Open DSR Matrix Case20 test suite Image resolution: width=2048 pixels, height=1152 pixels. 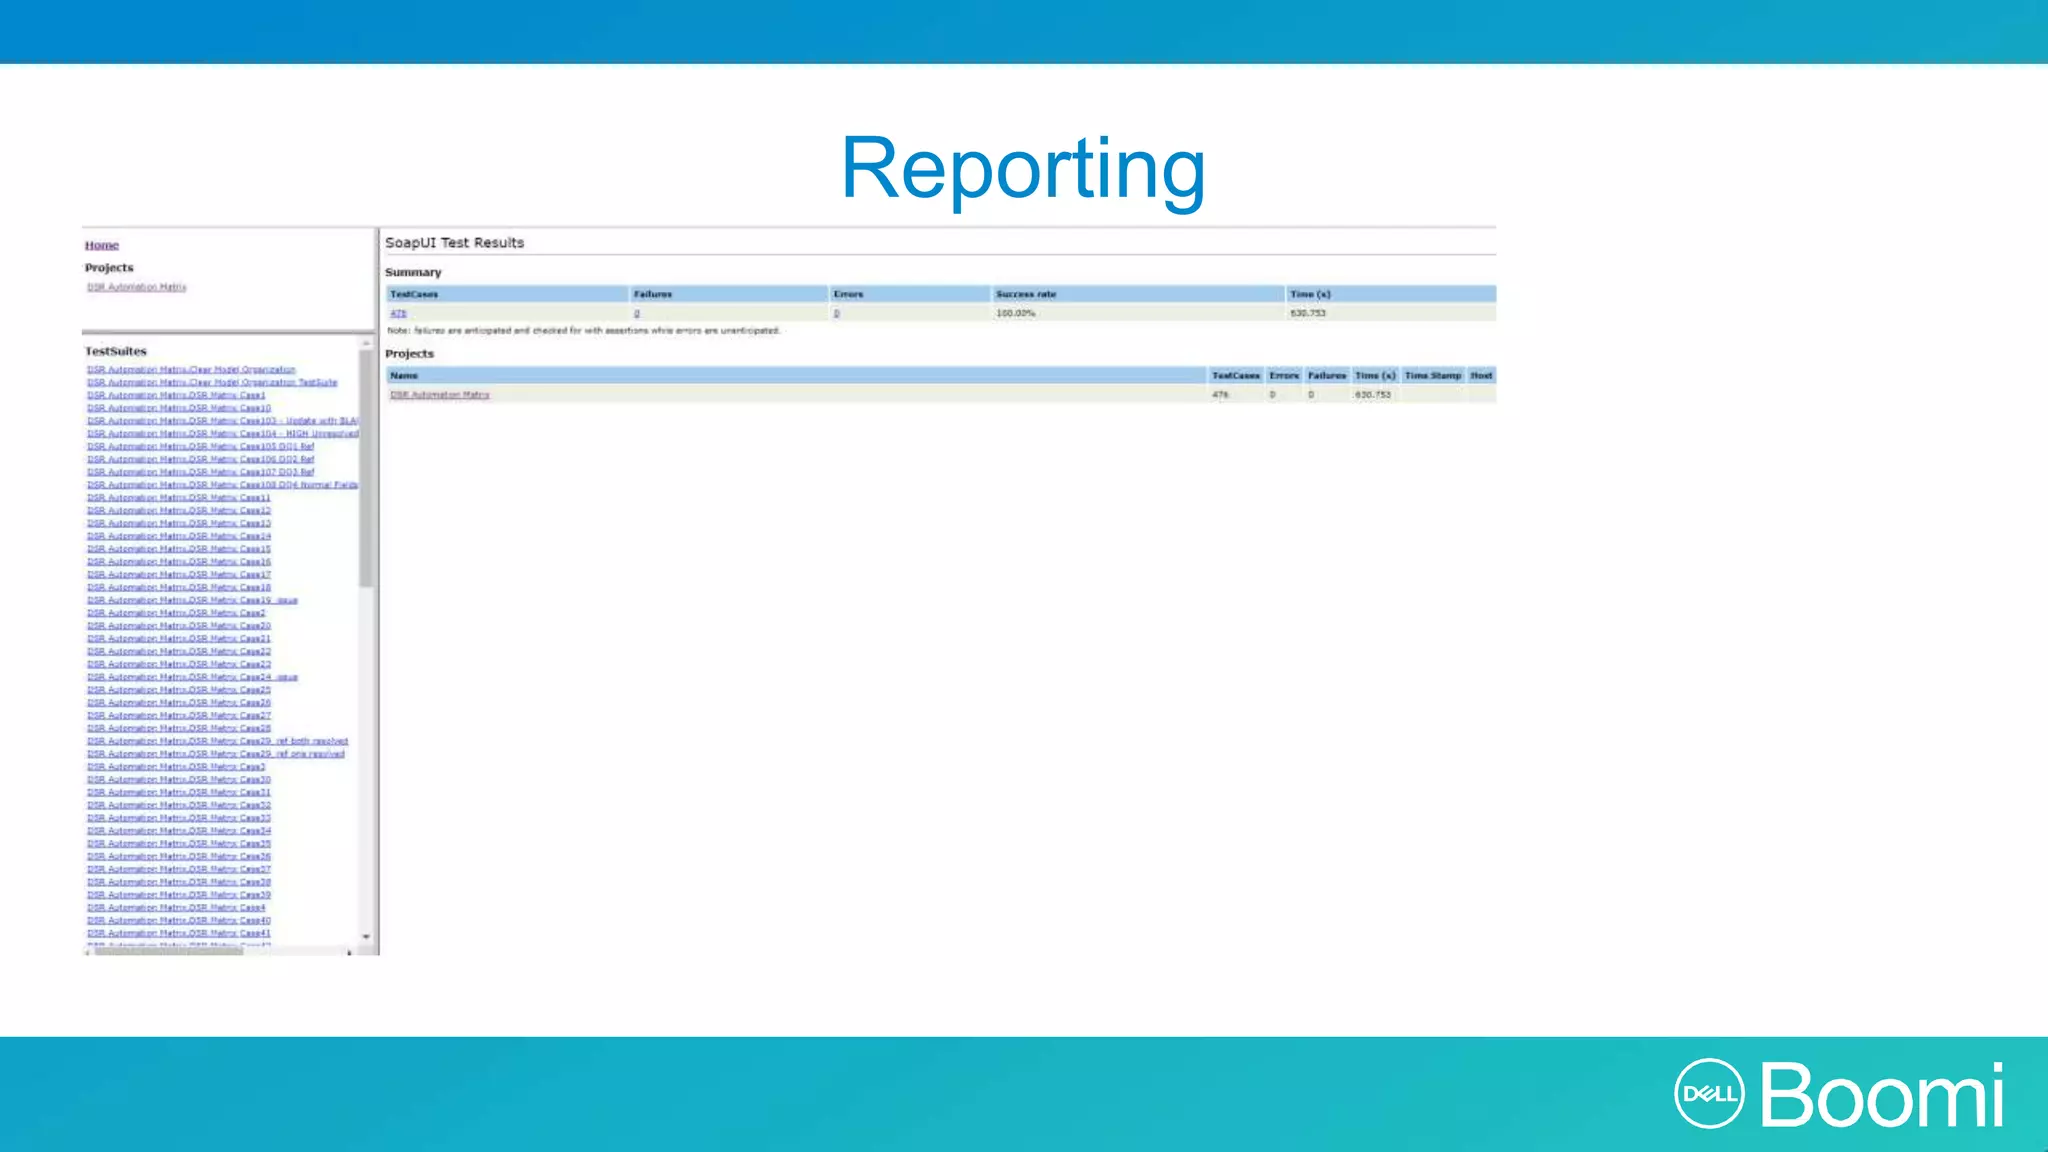[x=178, y=626]
